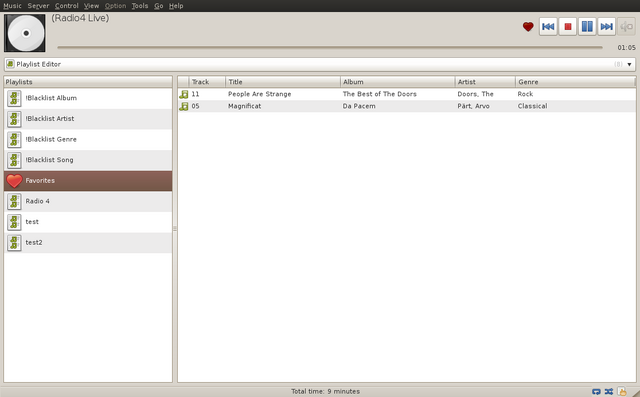Select the test2 playlist label
The width and height of the screenshot is (640, 397).
click(34, 242)
